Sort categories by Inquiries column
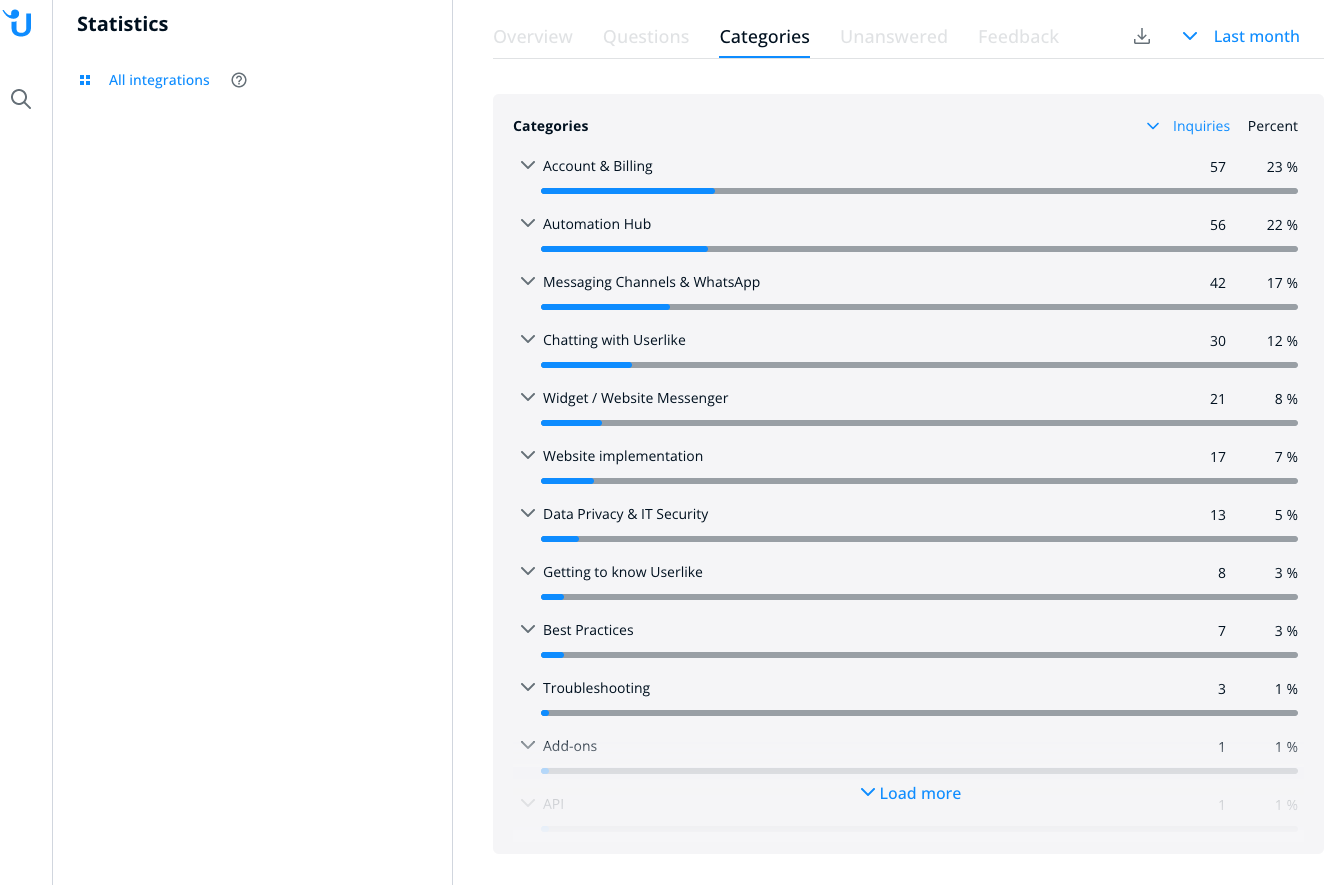The width and height of the screenshot is (1343, 885). click(x=1201, y=126)
